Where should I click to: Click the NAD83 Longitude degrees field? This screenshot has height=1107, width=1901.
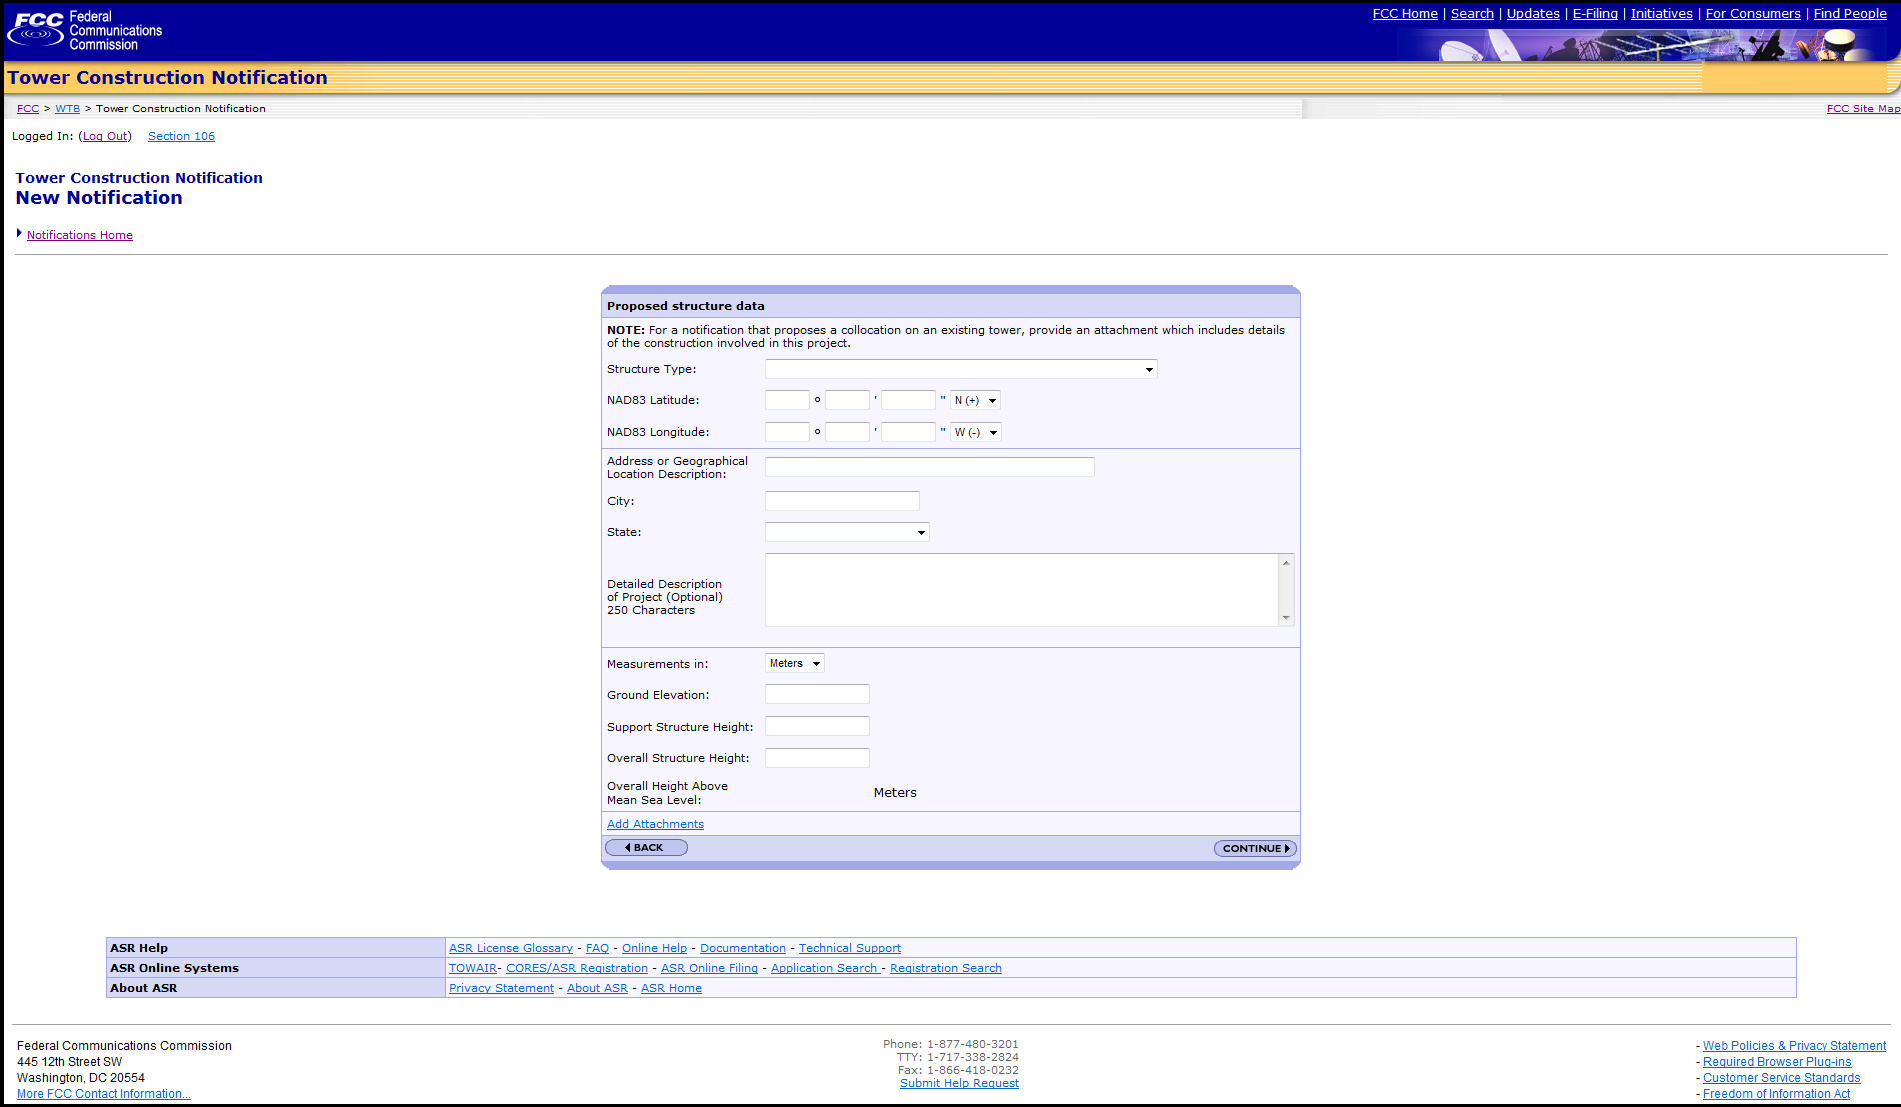(x=787, y=432)
